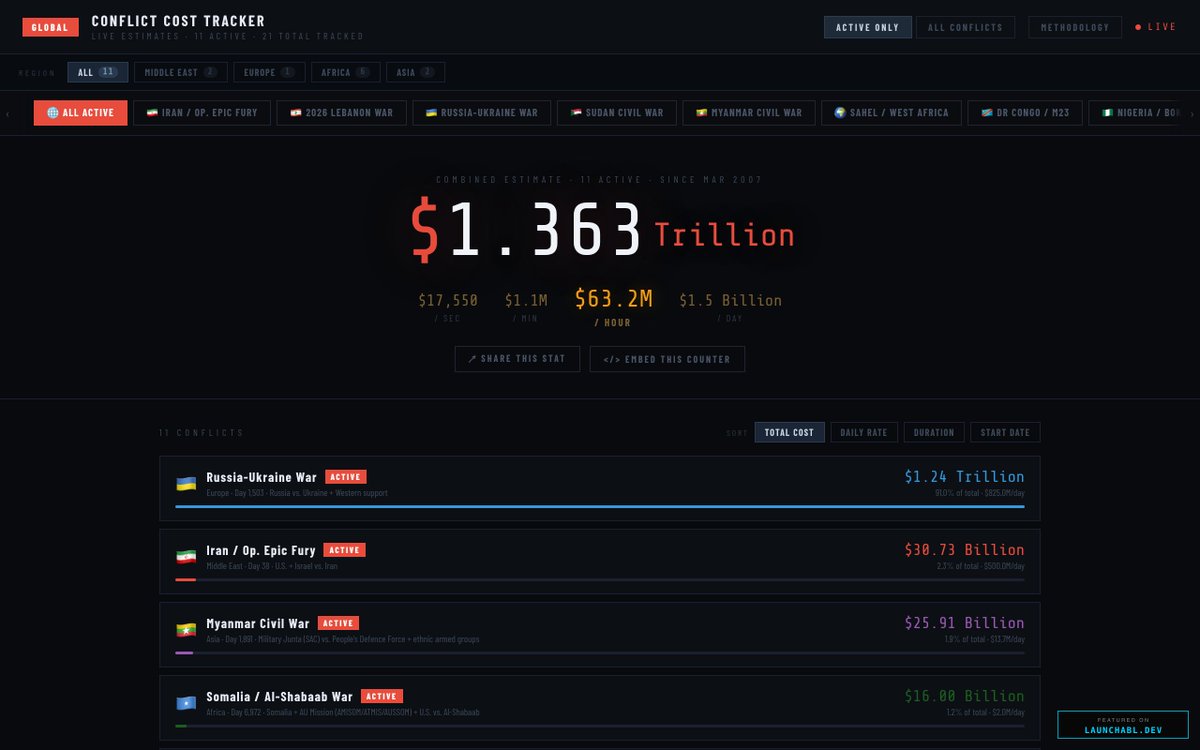
Task: Toggle the Active Only view
Action: click(x=867, y=27)
